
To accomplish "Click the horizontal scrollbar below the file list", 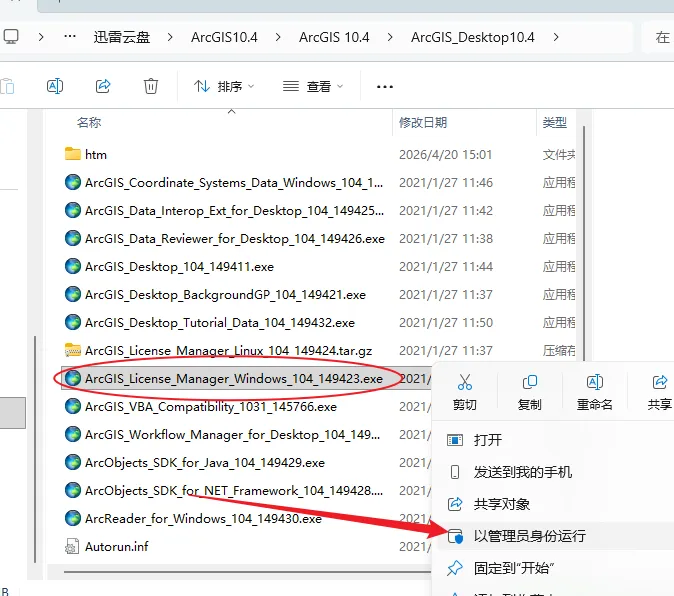I will [x=247, y=572].
